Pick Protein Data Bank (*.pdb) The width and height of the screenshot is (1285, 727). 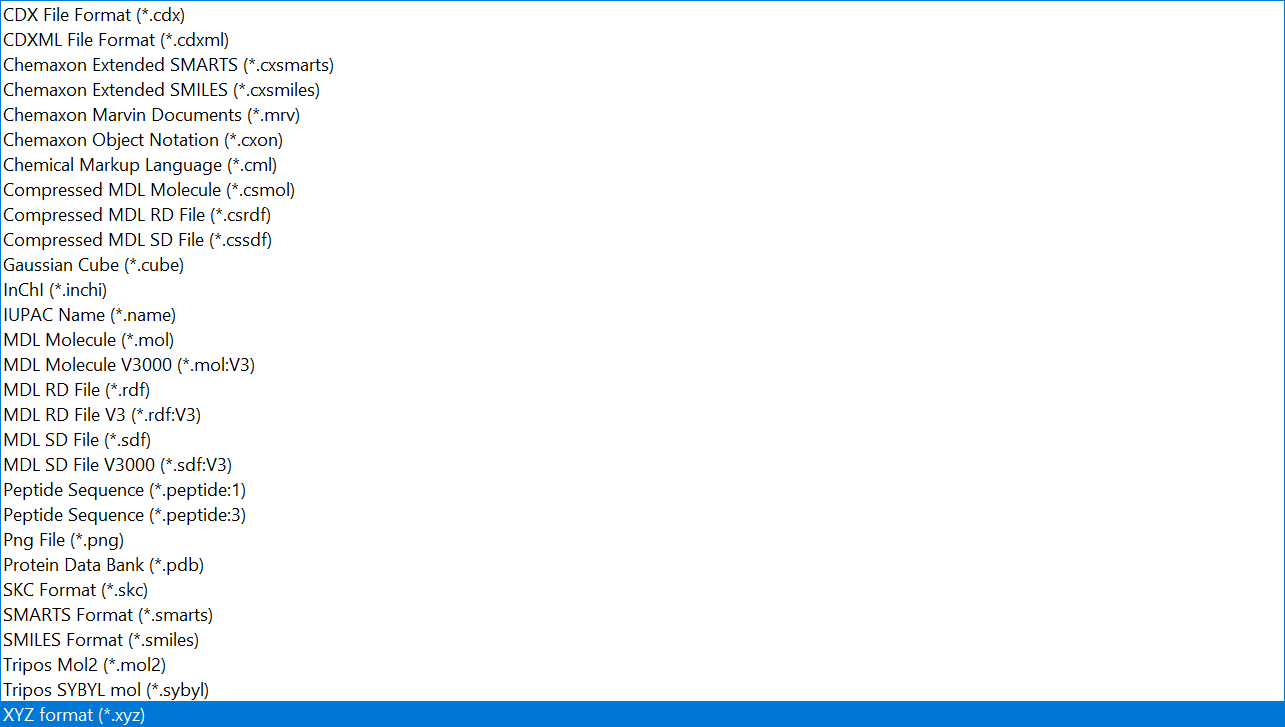pos(642,565)
